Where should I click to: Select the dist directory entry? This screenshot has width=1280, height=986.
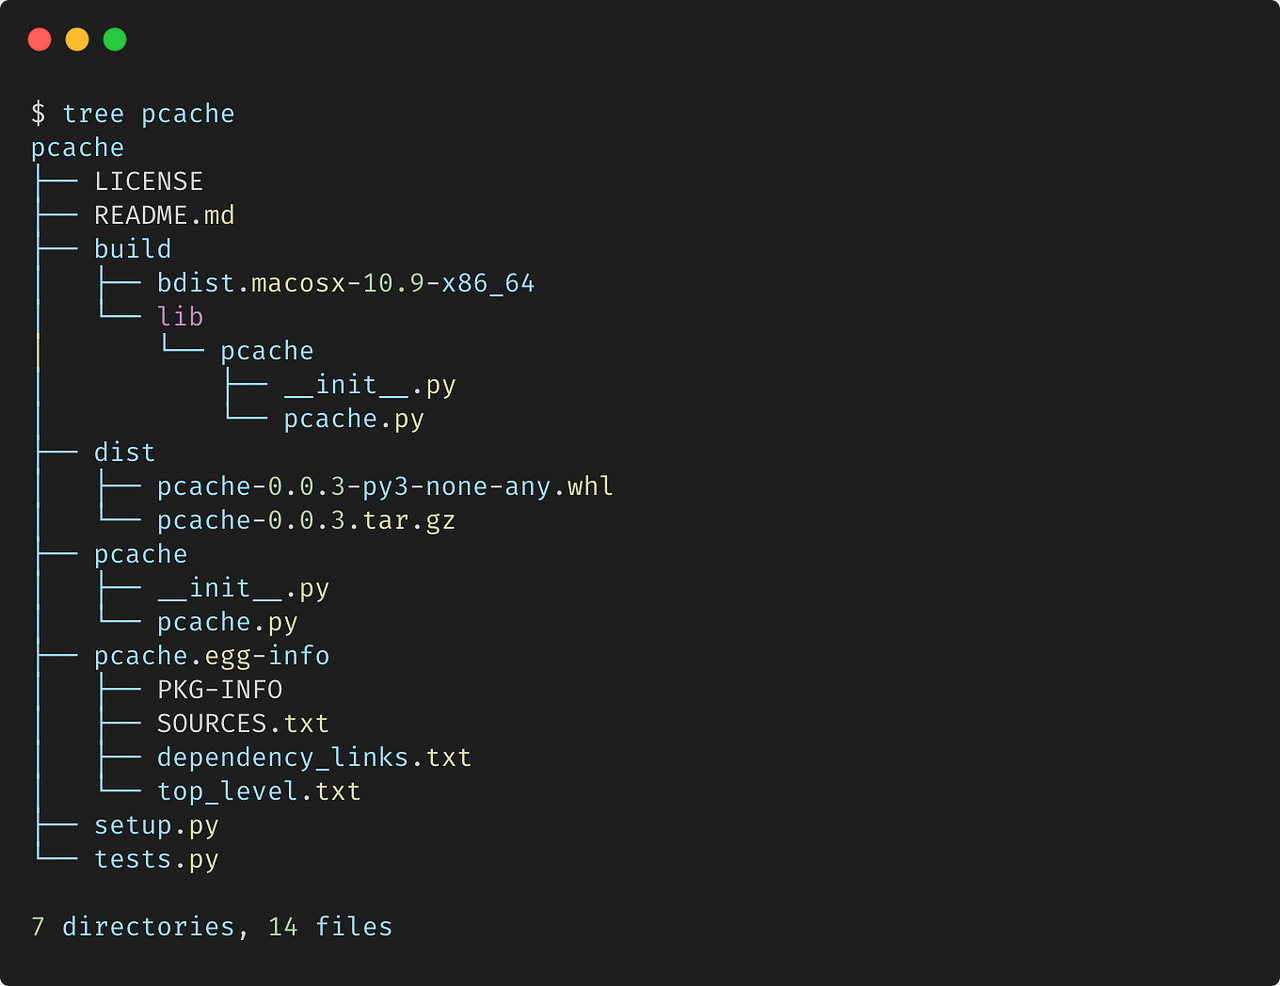pos(124,451)
